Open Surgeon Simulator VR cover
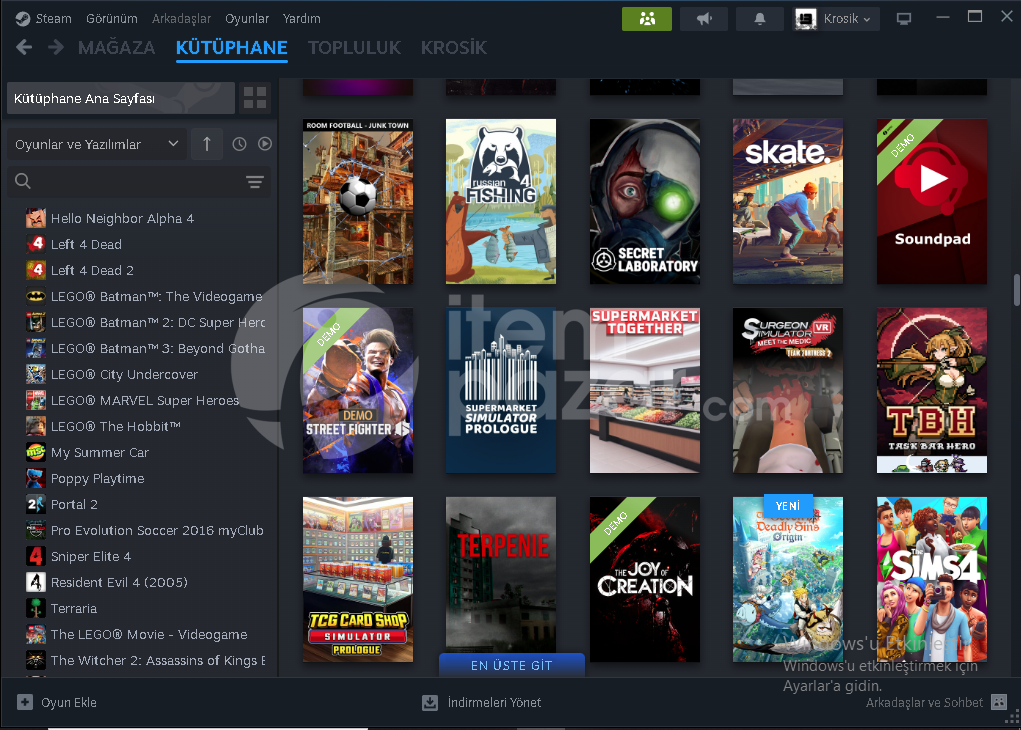The width and height of the screenshot is (1021, 730). point(788,390)
